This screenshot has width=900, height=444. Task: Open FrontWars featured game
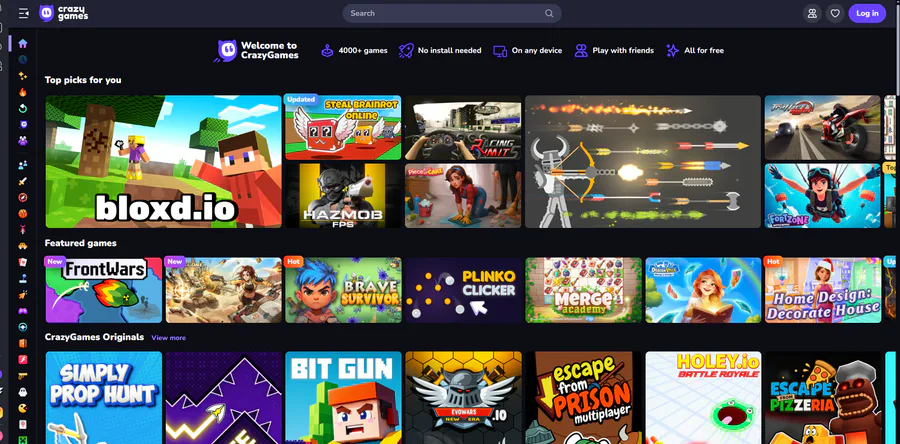tap(104, 290)
